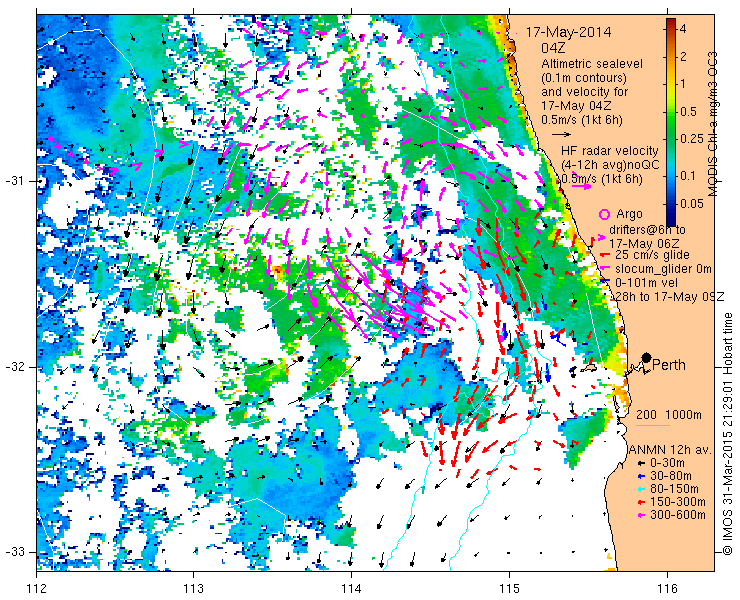
Task: Click the 'MODIS Chl-a mg/m3 OC3' vertical label
Action: click(x=712, y=124)
